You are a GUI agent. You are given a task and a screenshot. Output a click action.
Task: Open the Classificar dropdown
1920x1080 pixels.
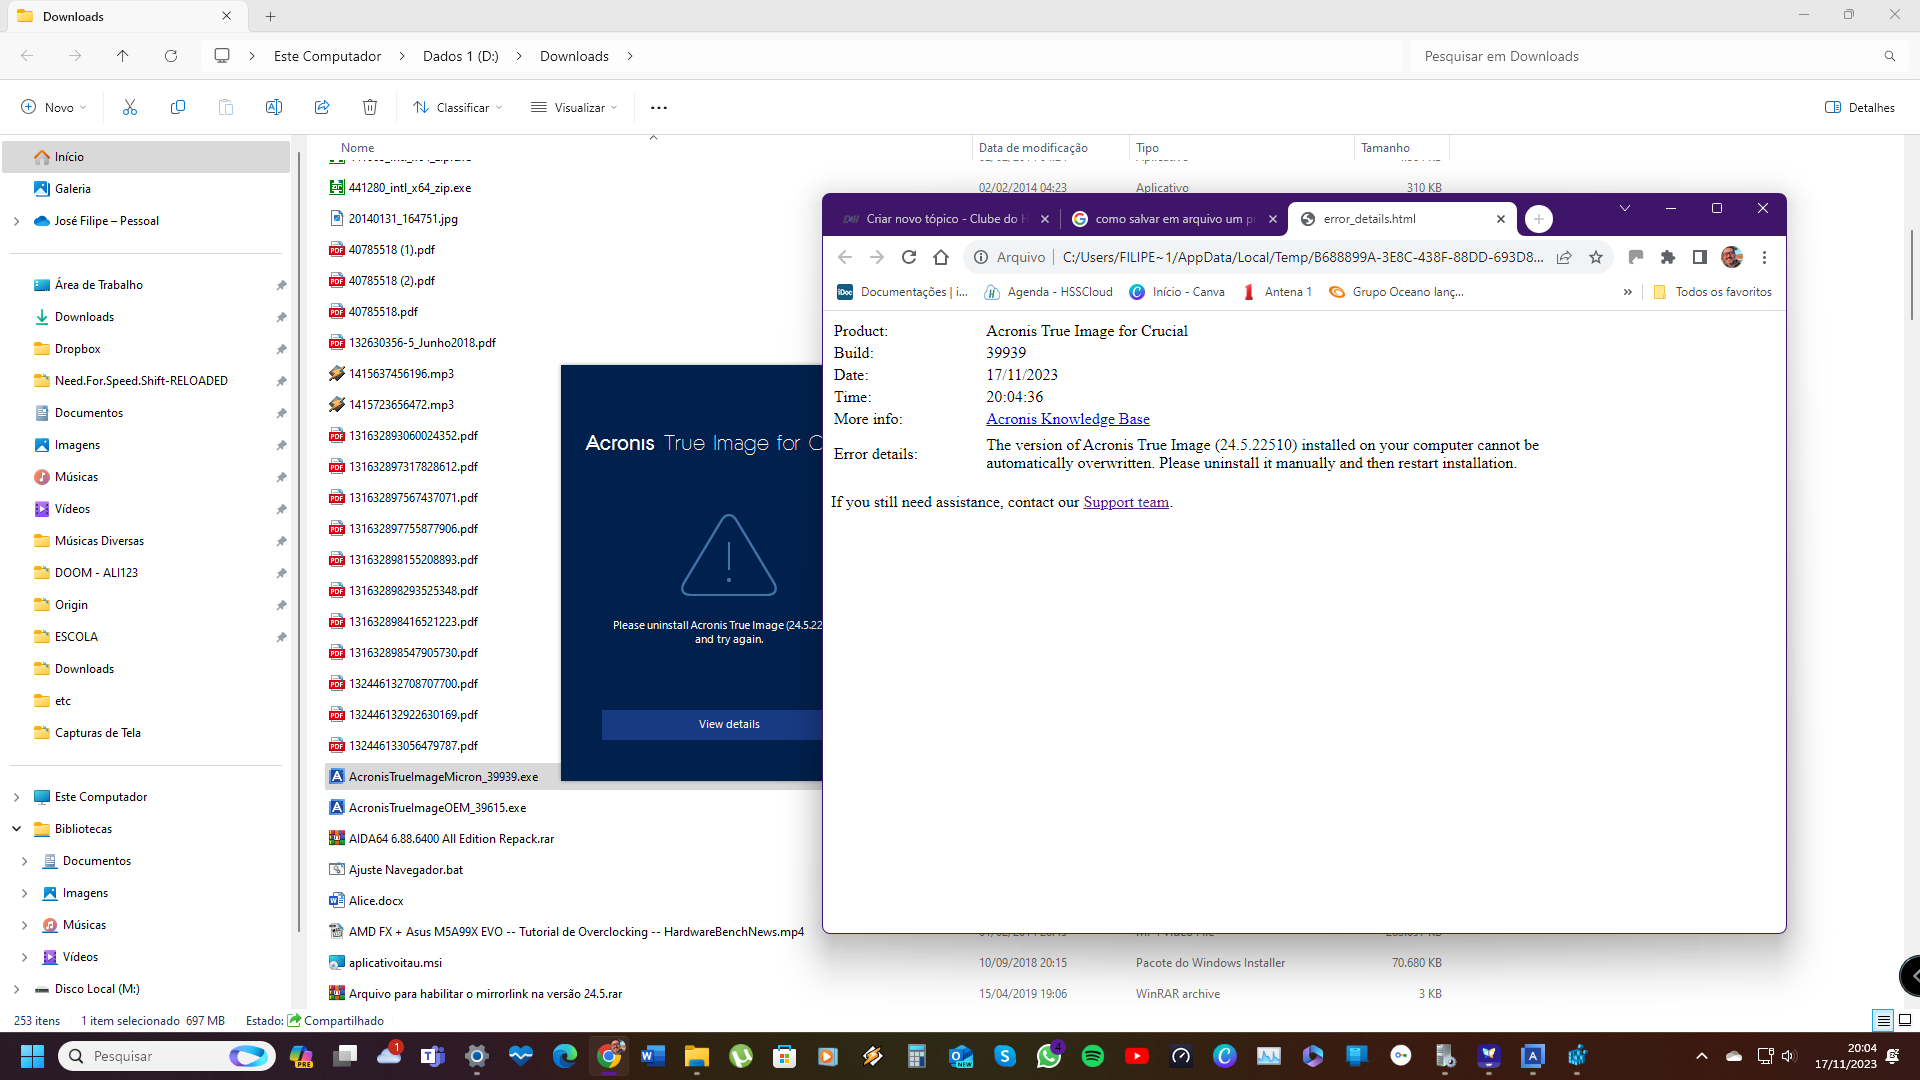[x=458, y=107]
